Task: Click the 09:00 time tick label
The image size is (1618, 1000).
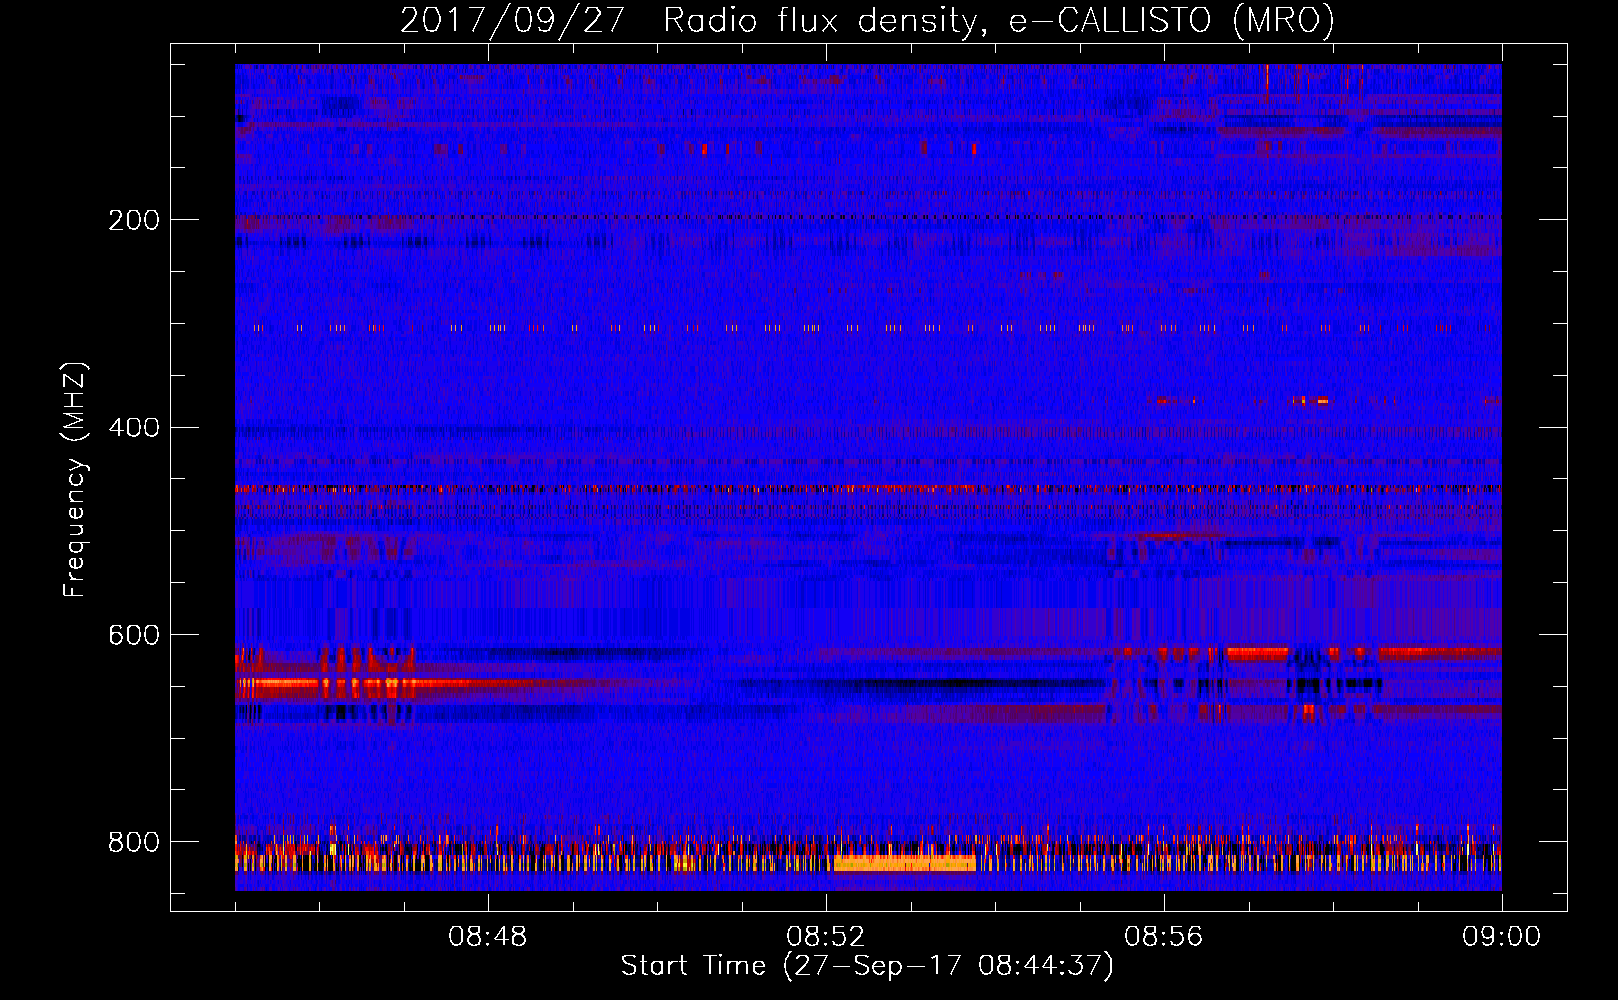Action: point(1502,937)
